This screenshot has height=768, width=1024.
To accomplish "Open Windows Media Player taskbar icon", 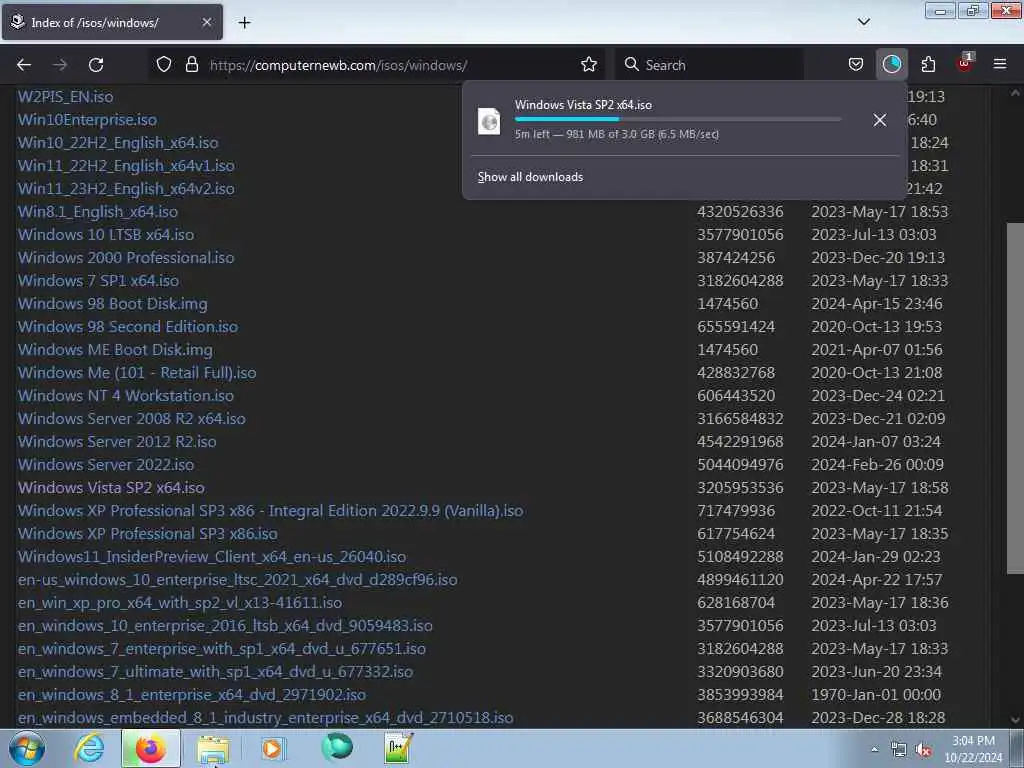I will (272, 748).
